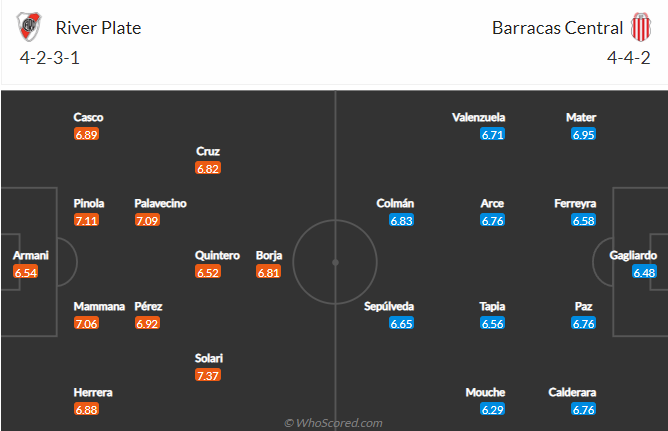
Task: Click the River Plate club crest
Action: [29, 27]
